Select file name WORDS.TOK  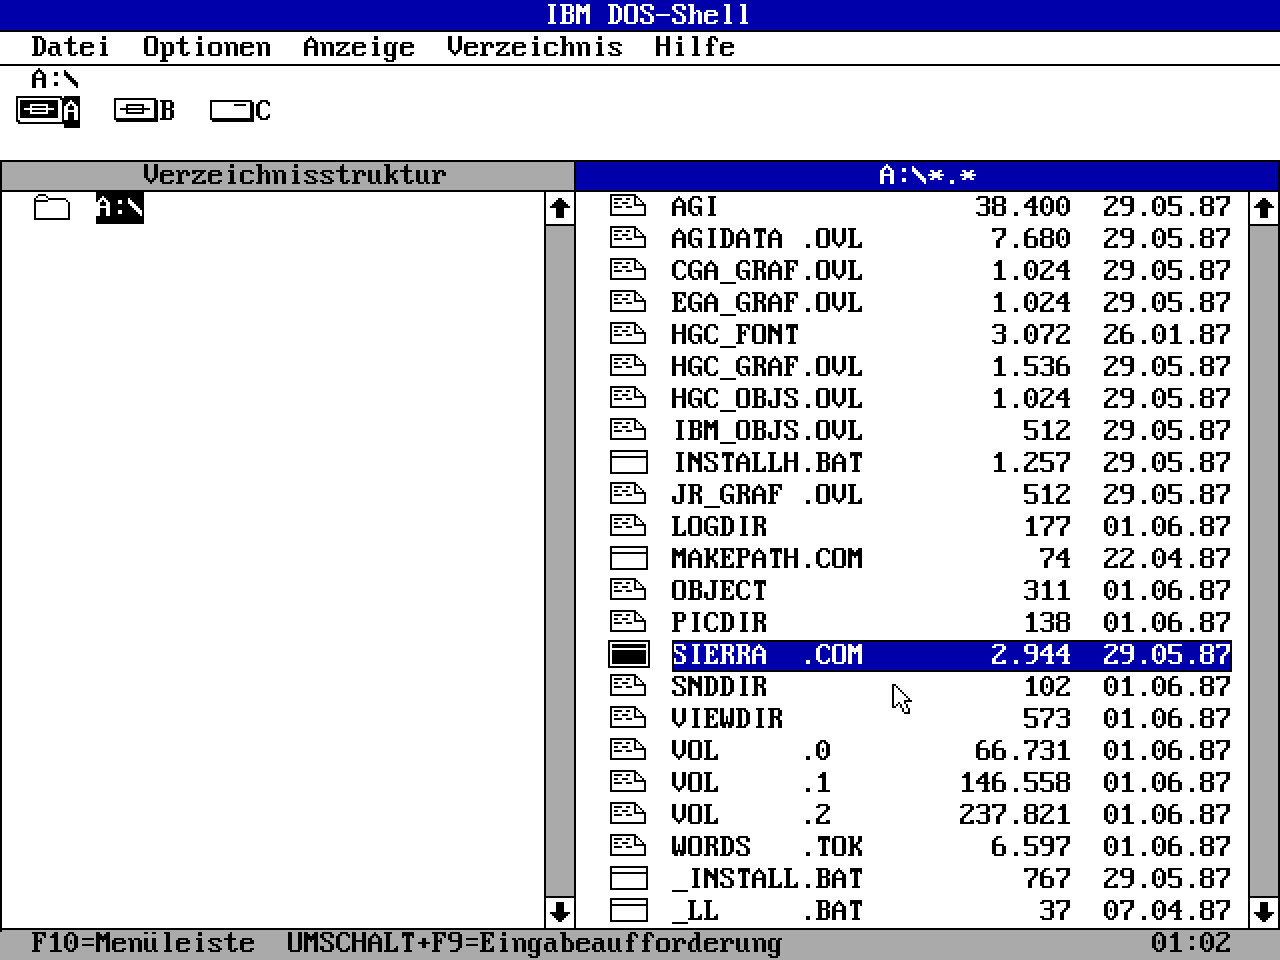766,846
